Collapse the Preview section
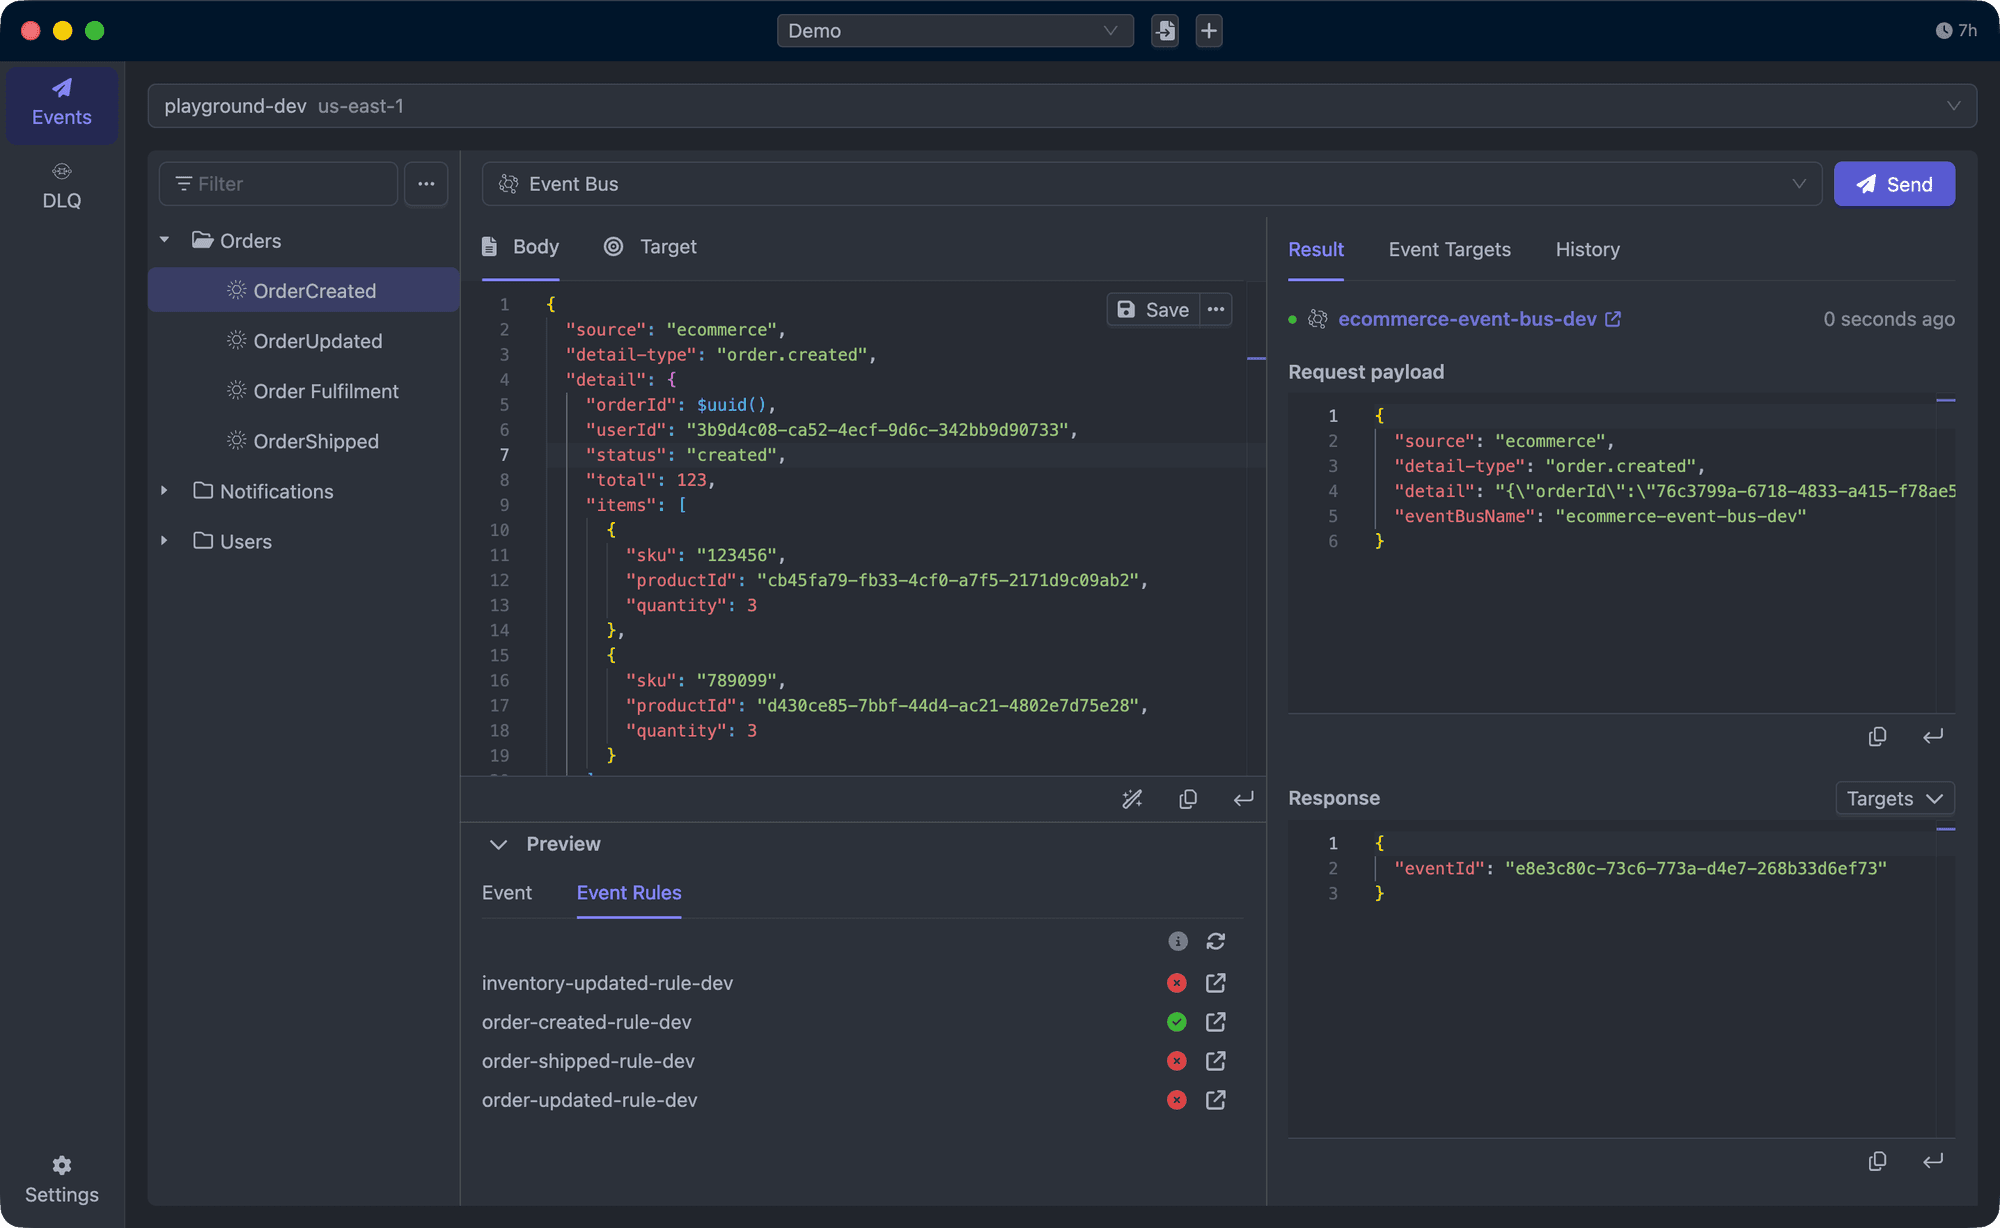This screenshot has width=2000, height=1228. [498, 844]
